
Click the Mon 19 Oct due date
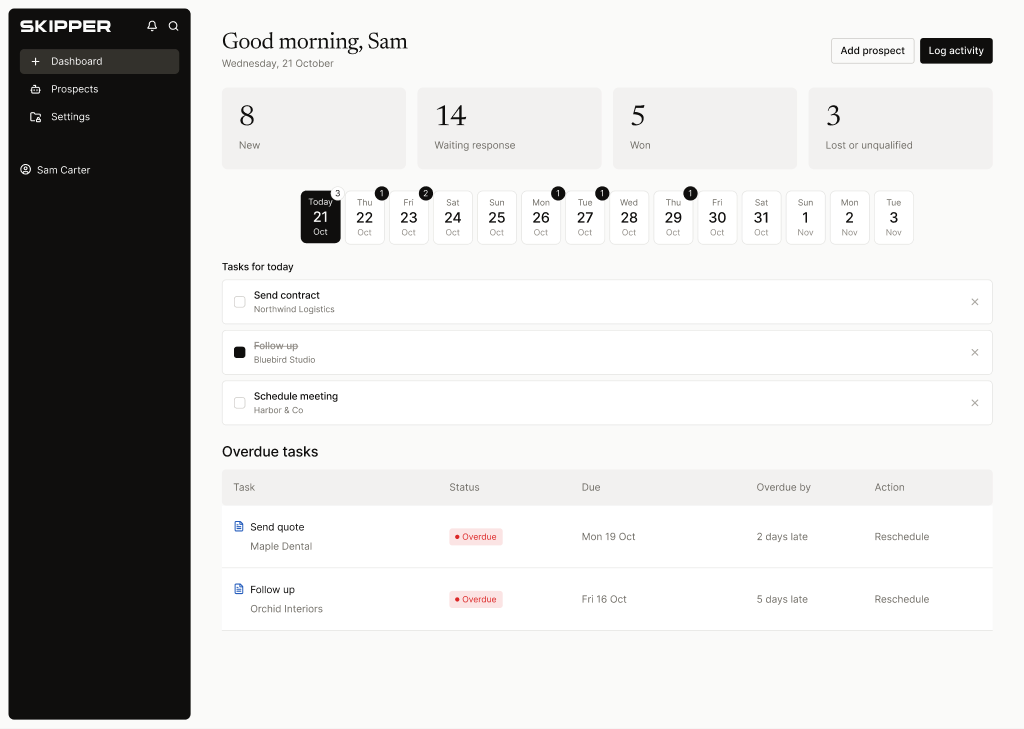pyautogui.click(x=608, y=536)
